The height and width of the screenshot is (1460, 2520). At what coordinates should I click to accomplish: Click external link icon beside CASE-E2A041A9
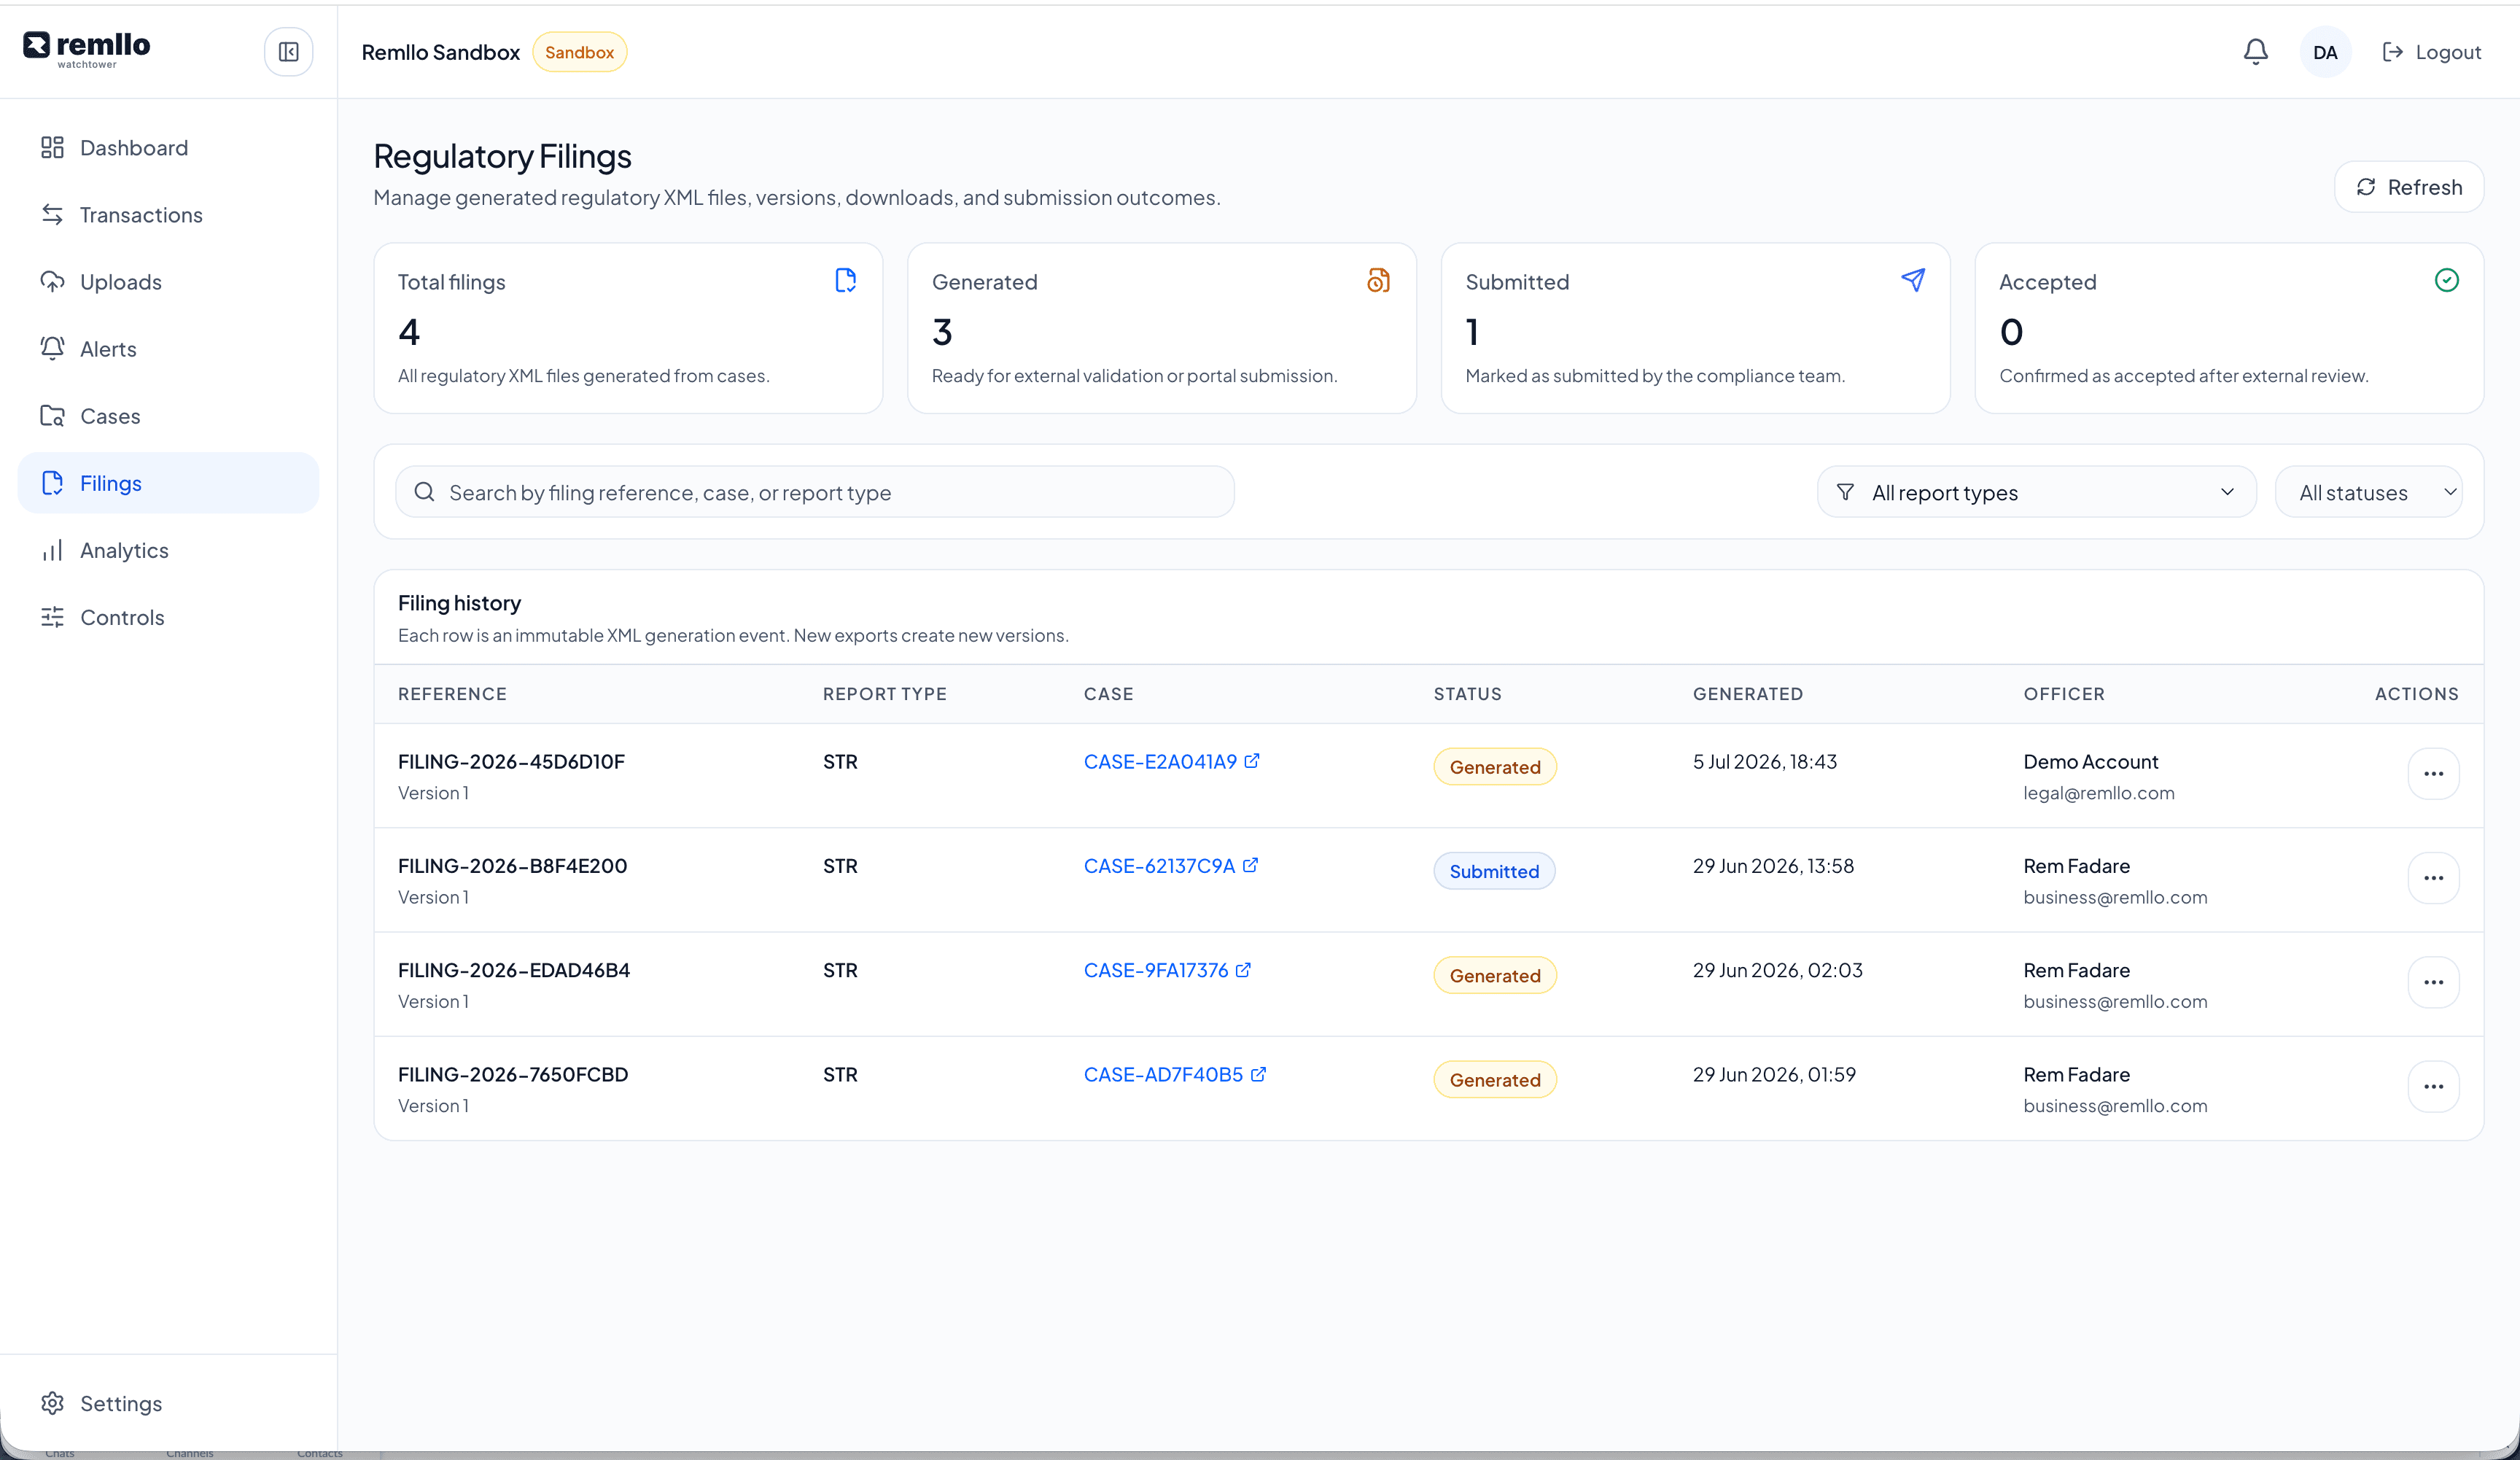click(x=1252, y=761)
